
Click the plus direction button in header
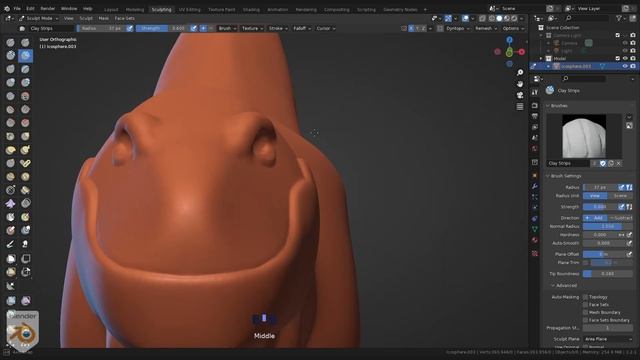coord(203,28)
